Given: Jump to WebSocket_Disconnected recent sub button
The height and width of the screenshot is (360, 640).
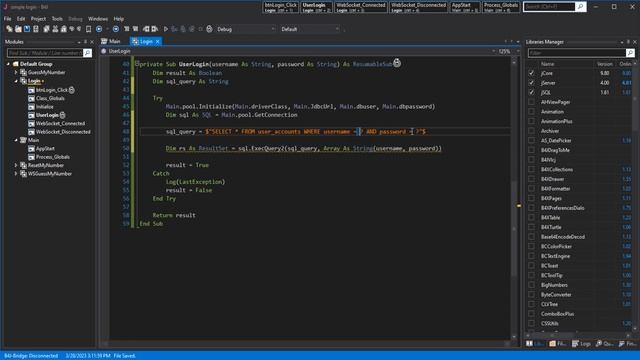Looking at the screenshot, I should tap(418, 7).
